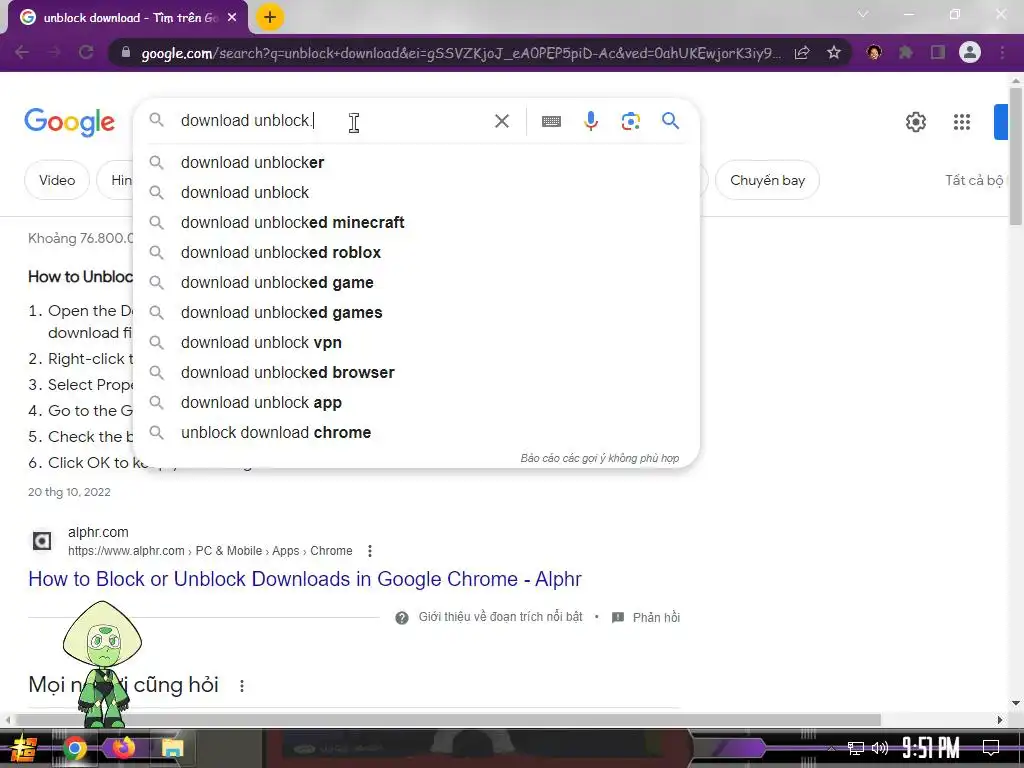Open the volume control in system tray
The width and height of the screenshot is (1024, 768).
click(880, 748)
